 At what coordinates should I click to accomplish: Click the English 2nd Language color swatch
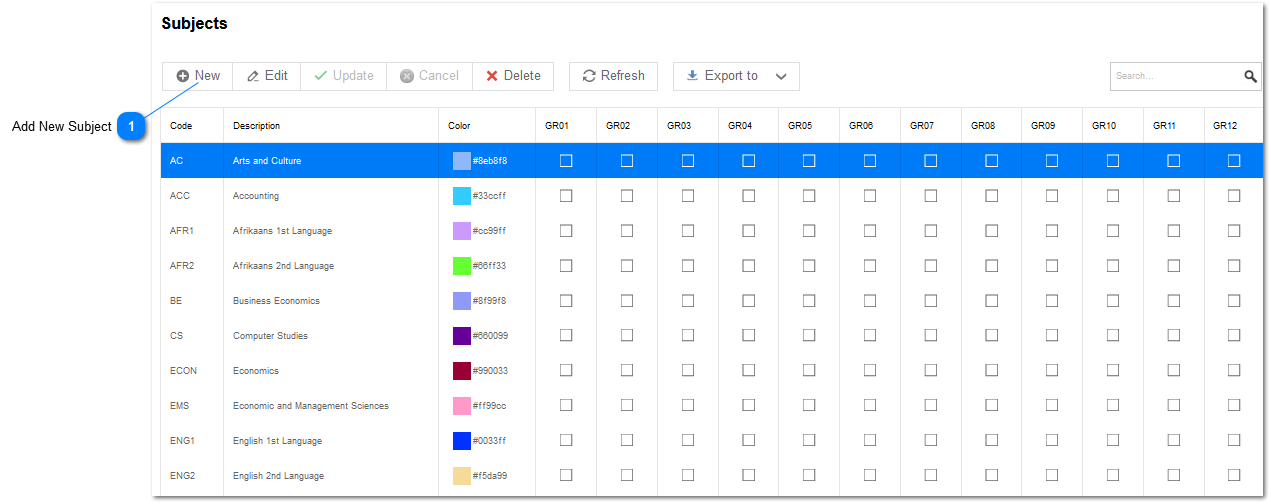tap(461, 476)
